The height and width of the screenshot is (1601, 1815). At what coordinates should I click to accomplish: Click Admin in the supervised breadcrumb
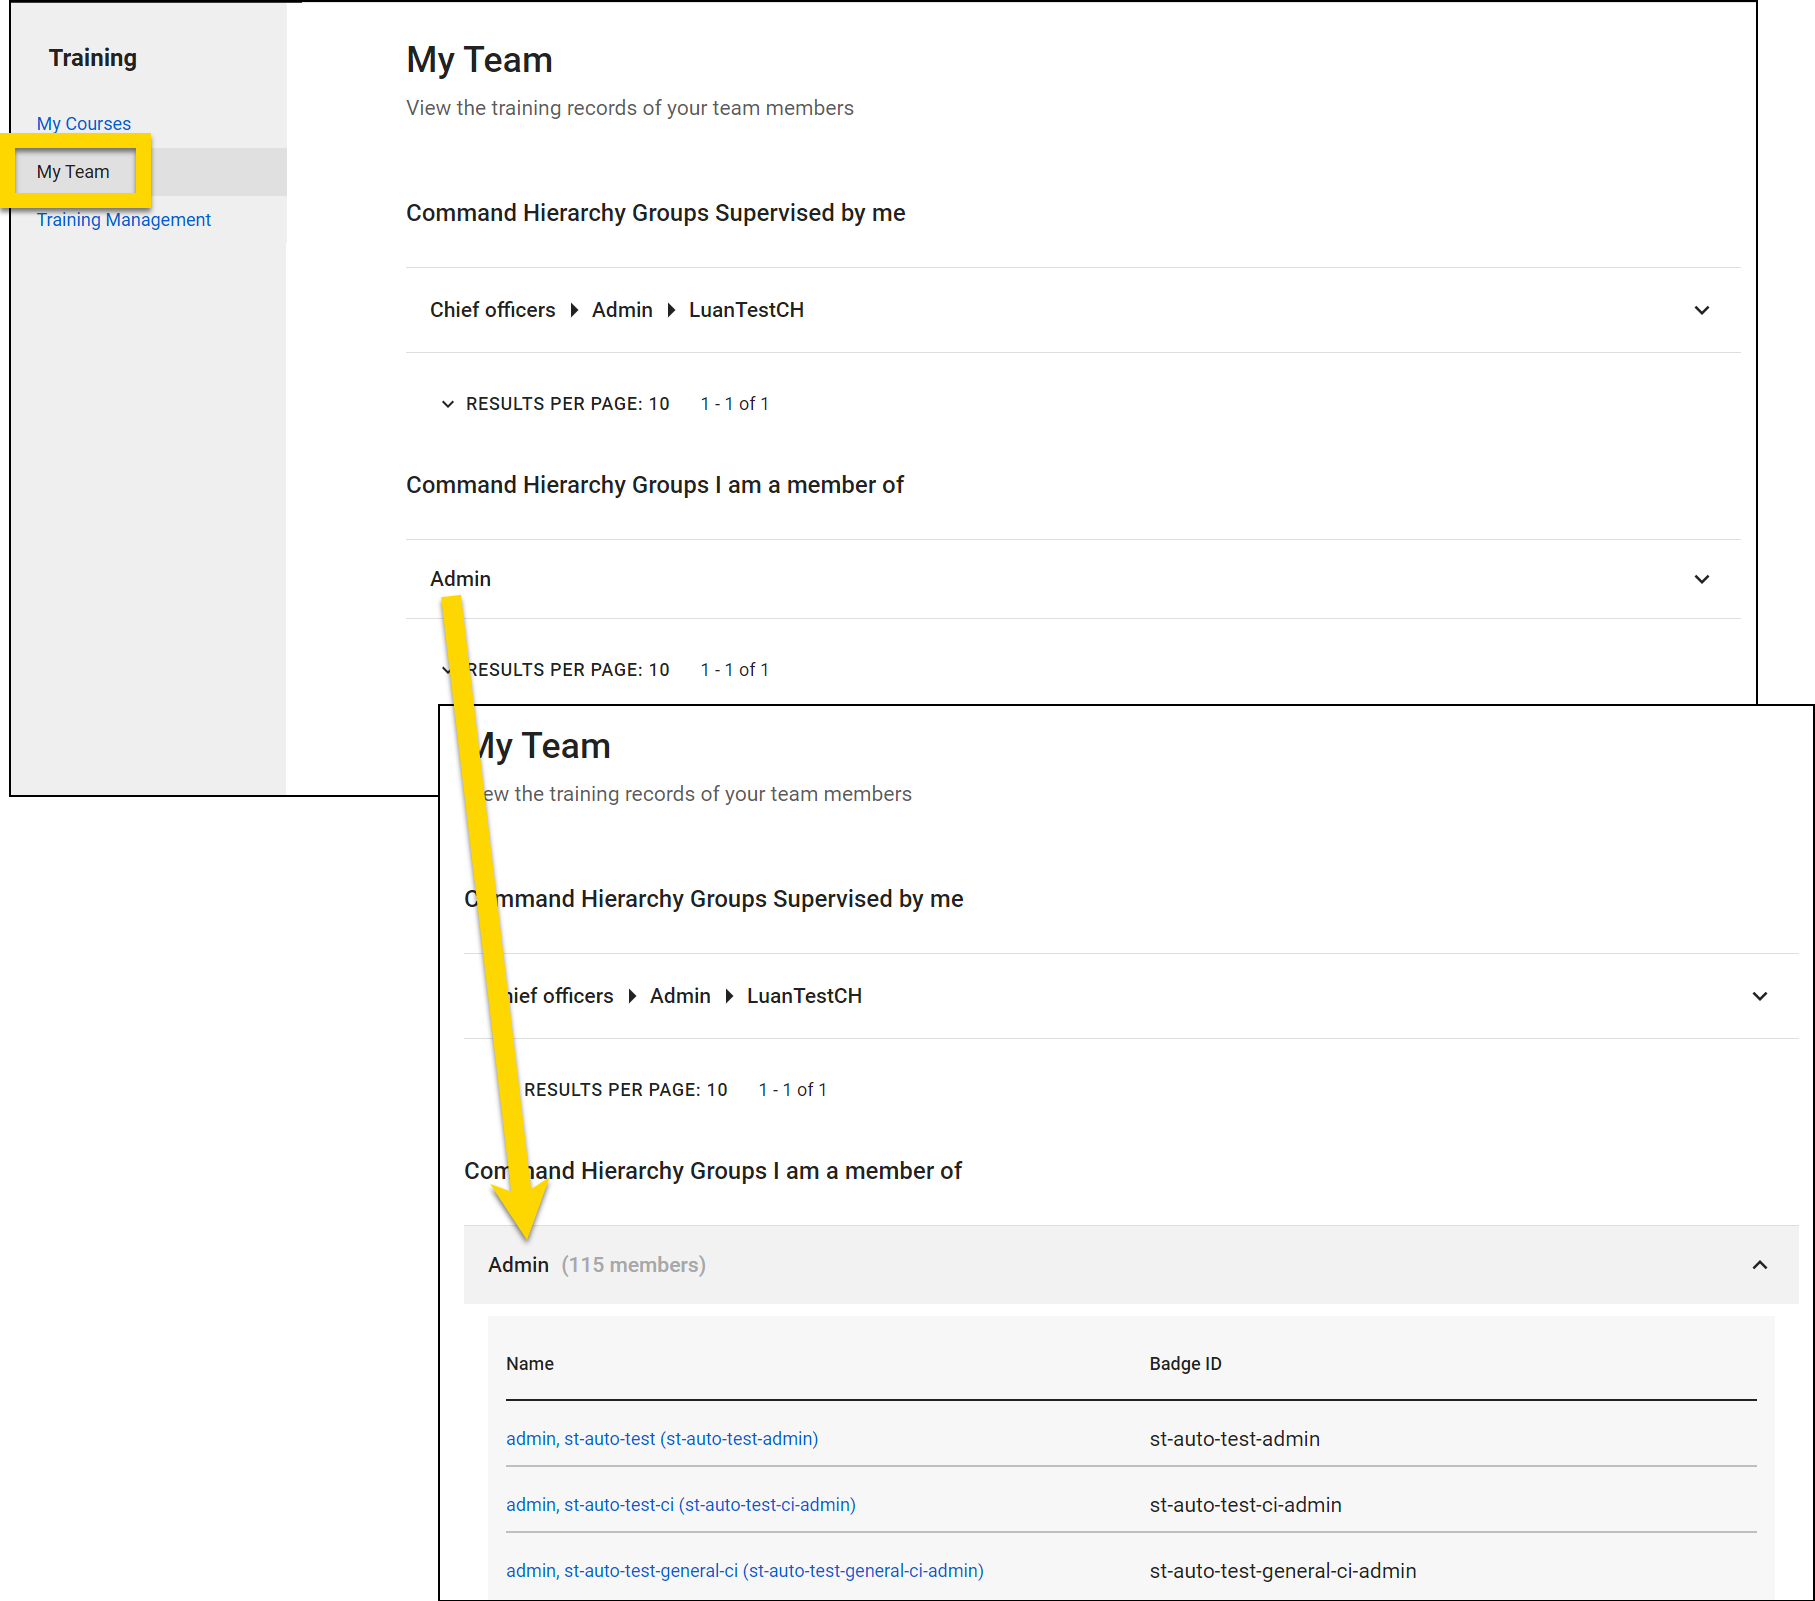[622, 310]
